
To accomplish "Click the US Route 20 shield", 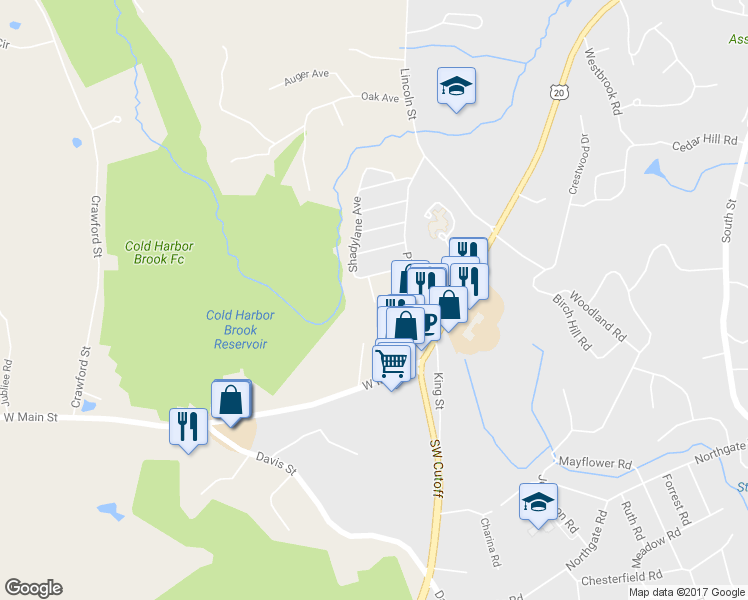I will pos(559,92).
